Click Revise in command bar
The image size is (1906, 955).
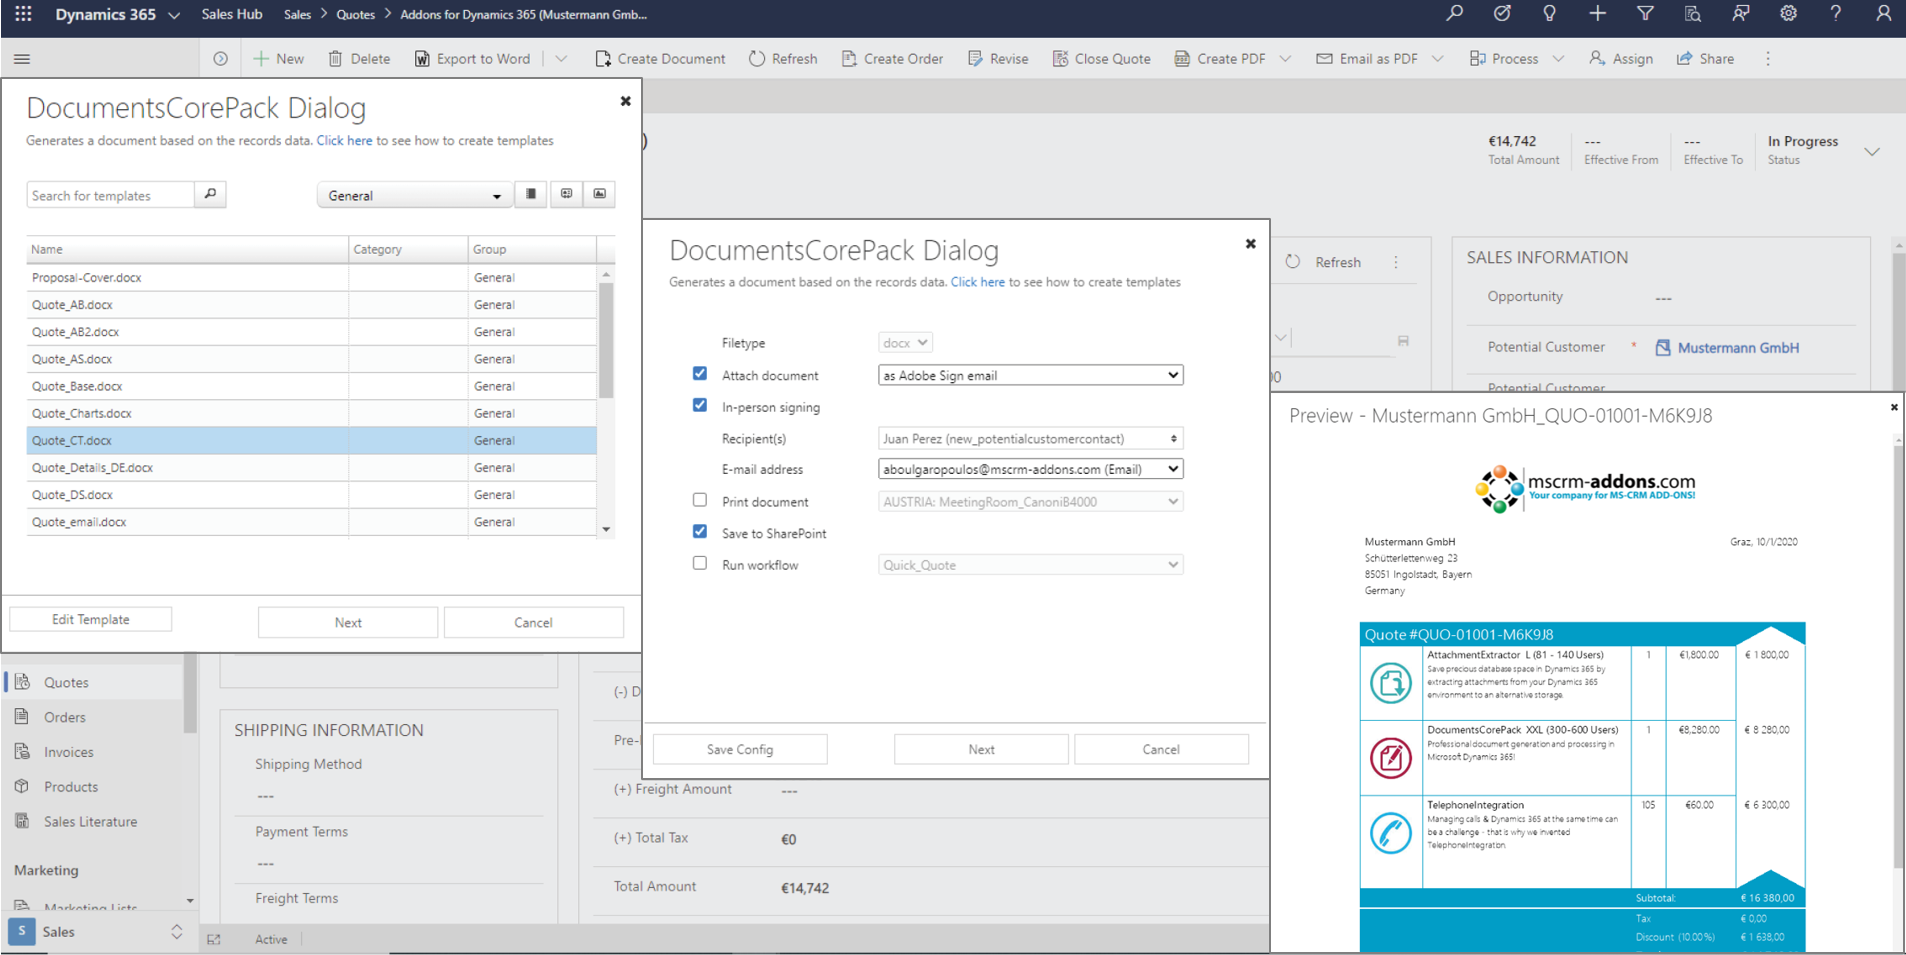pos(998,59)
